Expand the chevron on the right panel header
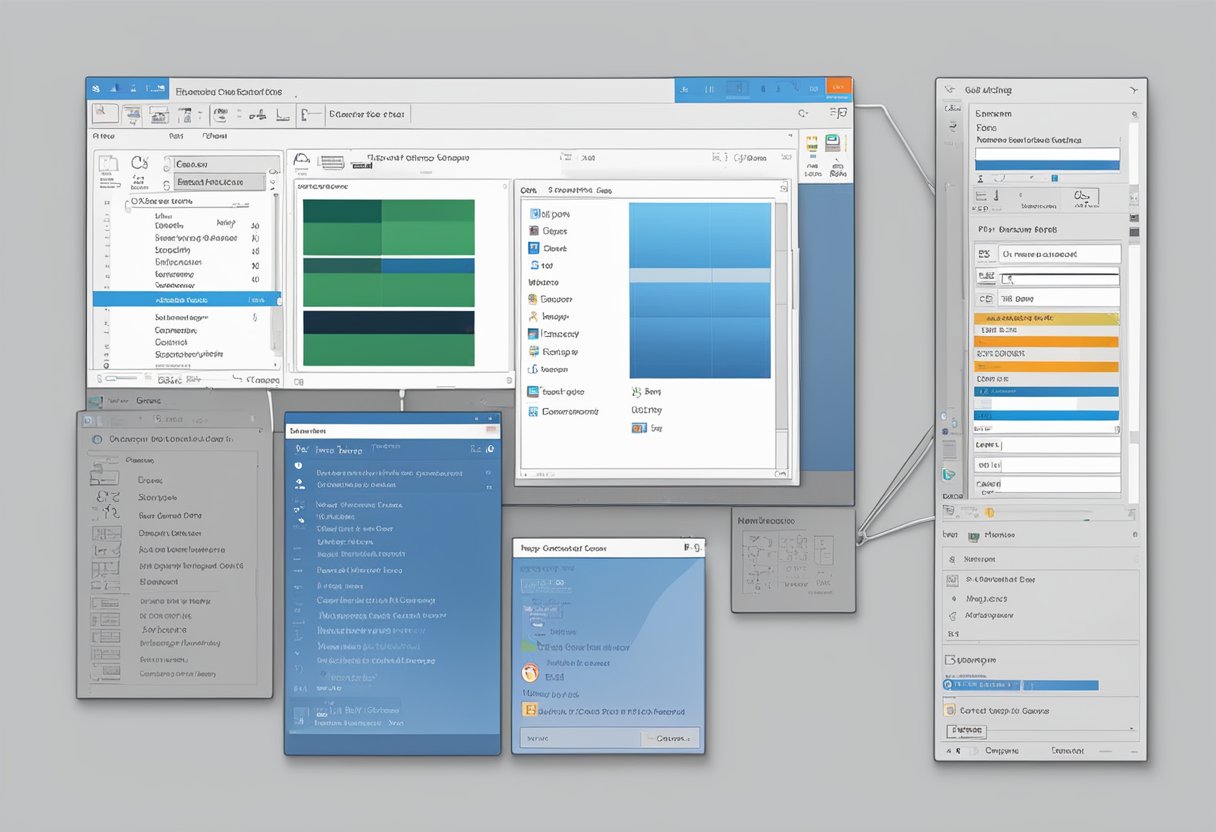This screenshot has width=1216, height=832. pyautogui.click(x=1134, y=90)
